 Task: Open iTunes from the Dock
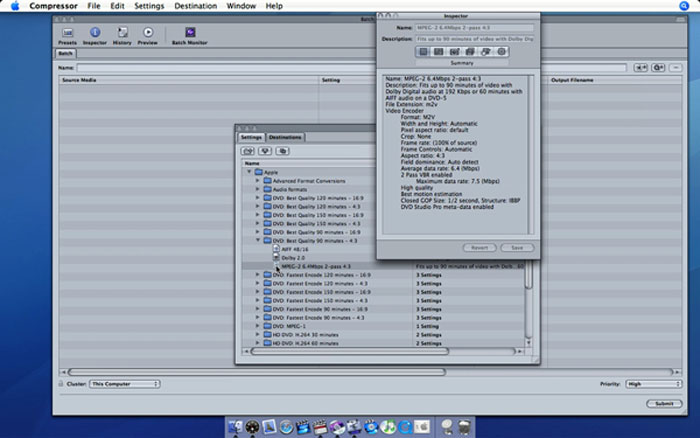pos(388,427)
